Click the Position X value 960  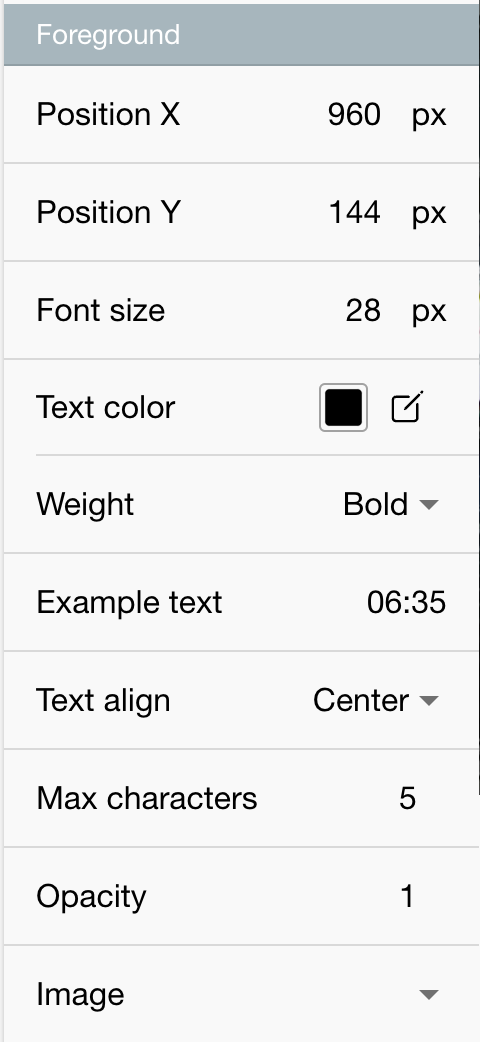pos(354,115)
